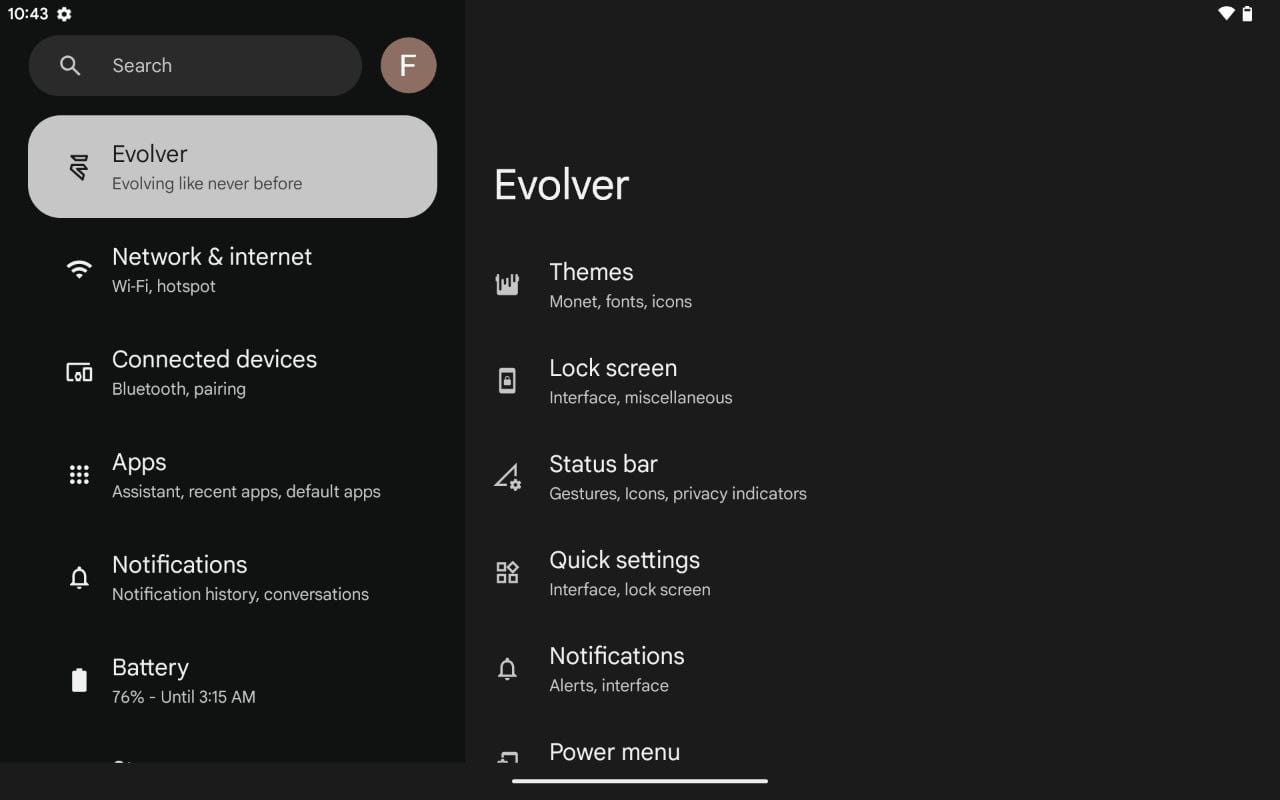This screenshot has width=1280, height=800.
Task: Open Apps settings in sidebar
Action: pyautogui.click(x=232, y=476)
